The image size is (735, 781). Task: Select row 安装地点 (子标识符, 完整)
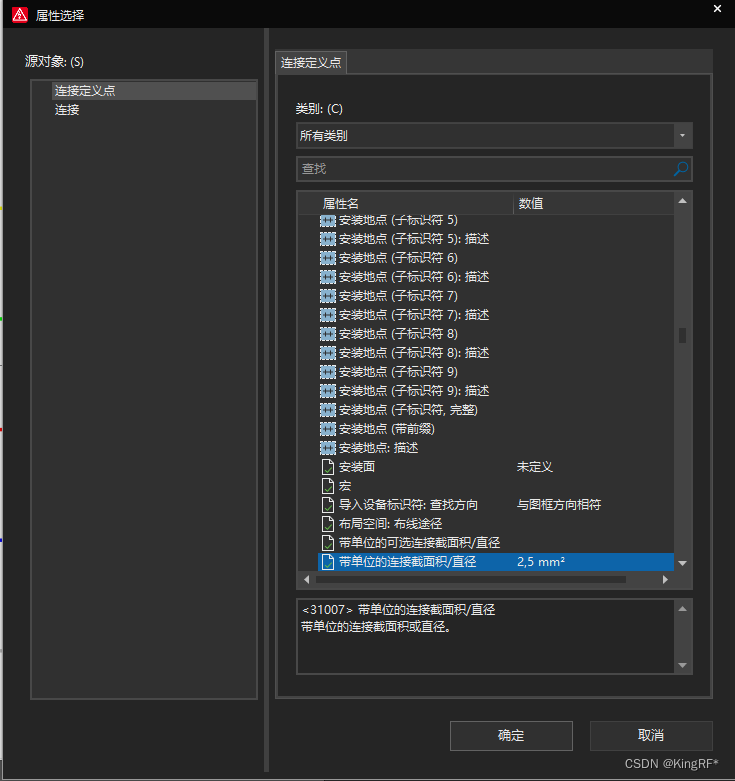(496, 410)
